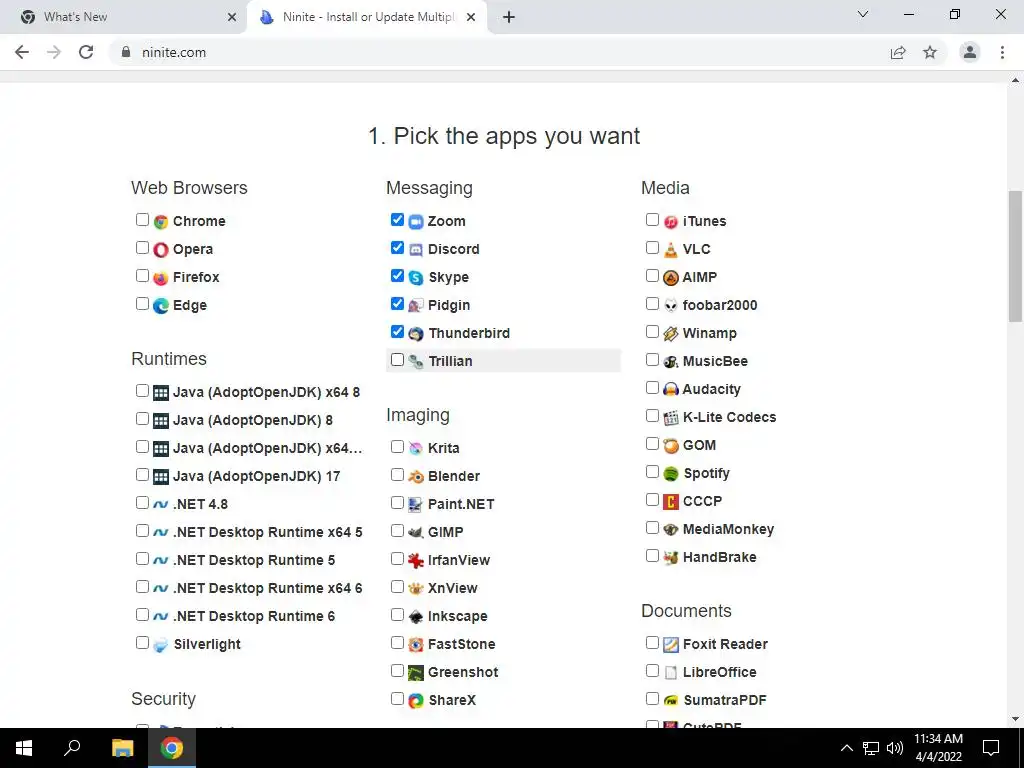The width and height of the screenshot is (1024, 768).
Task: Click the Opera logo icon
Action: (x=161, y=249)
